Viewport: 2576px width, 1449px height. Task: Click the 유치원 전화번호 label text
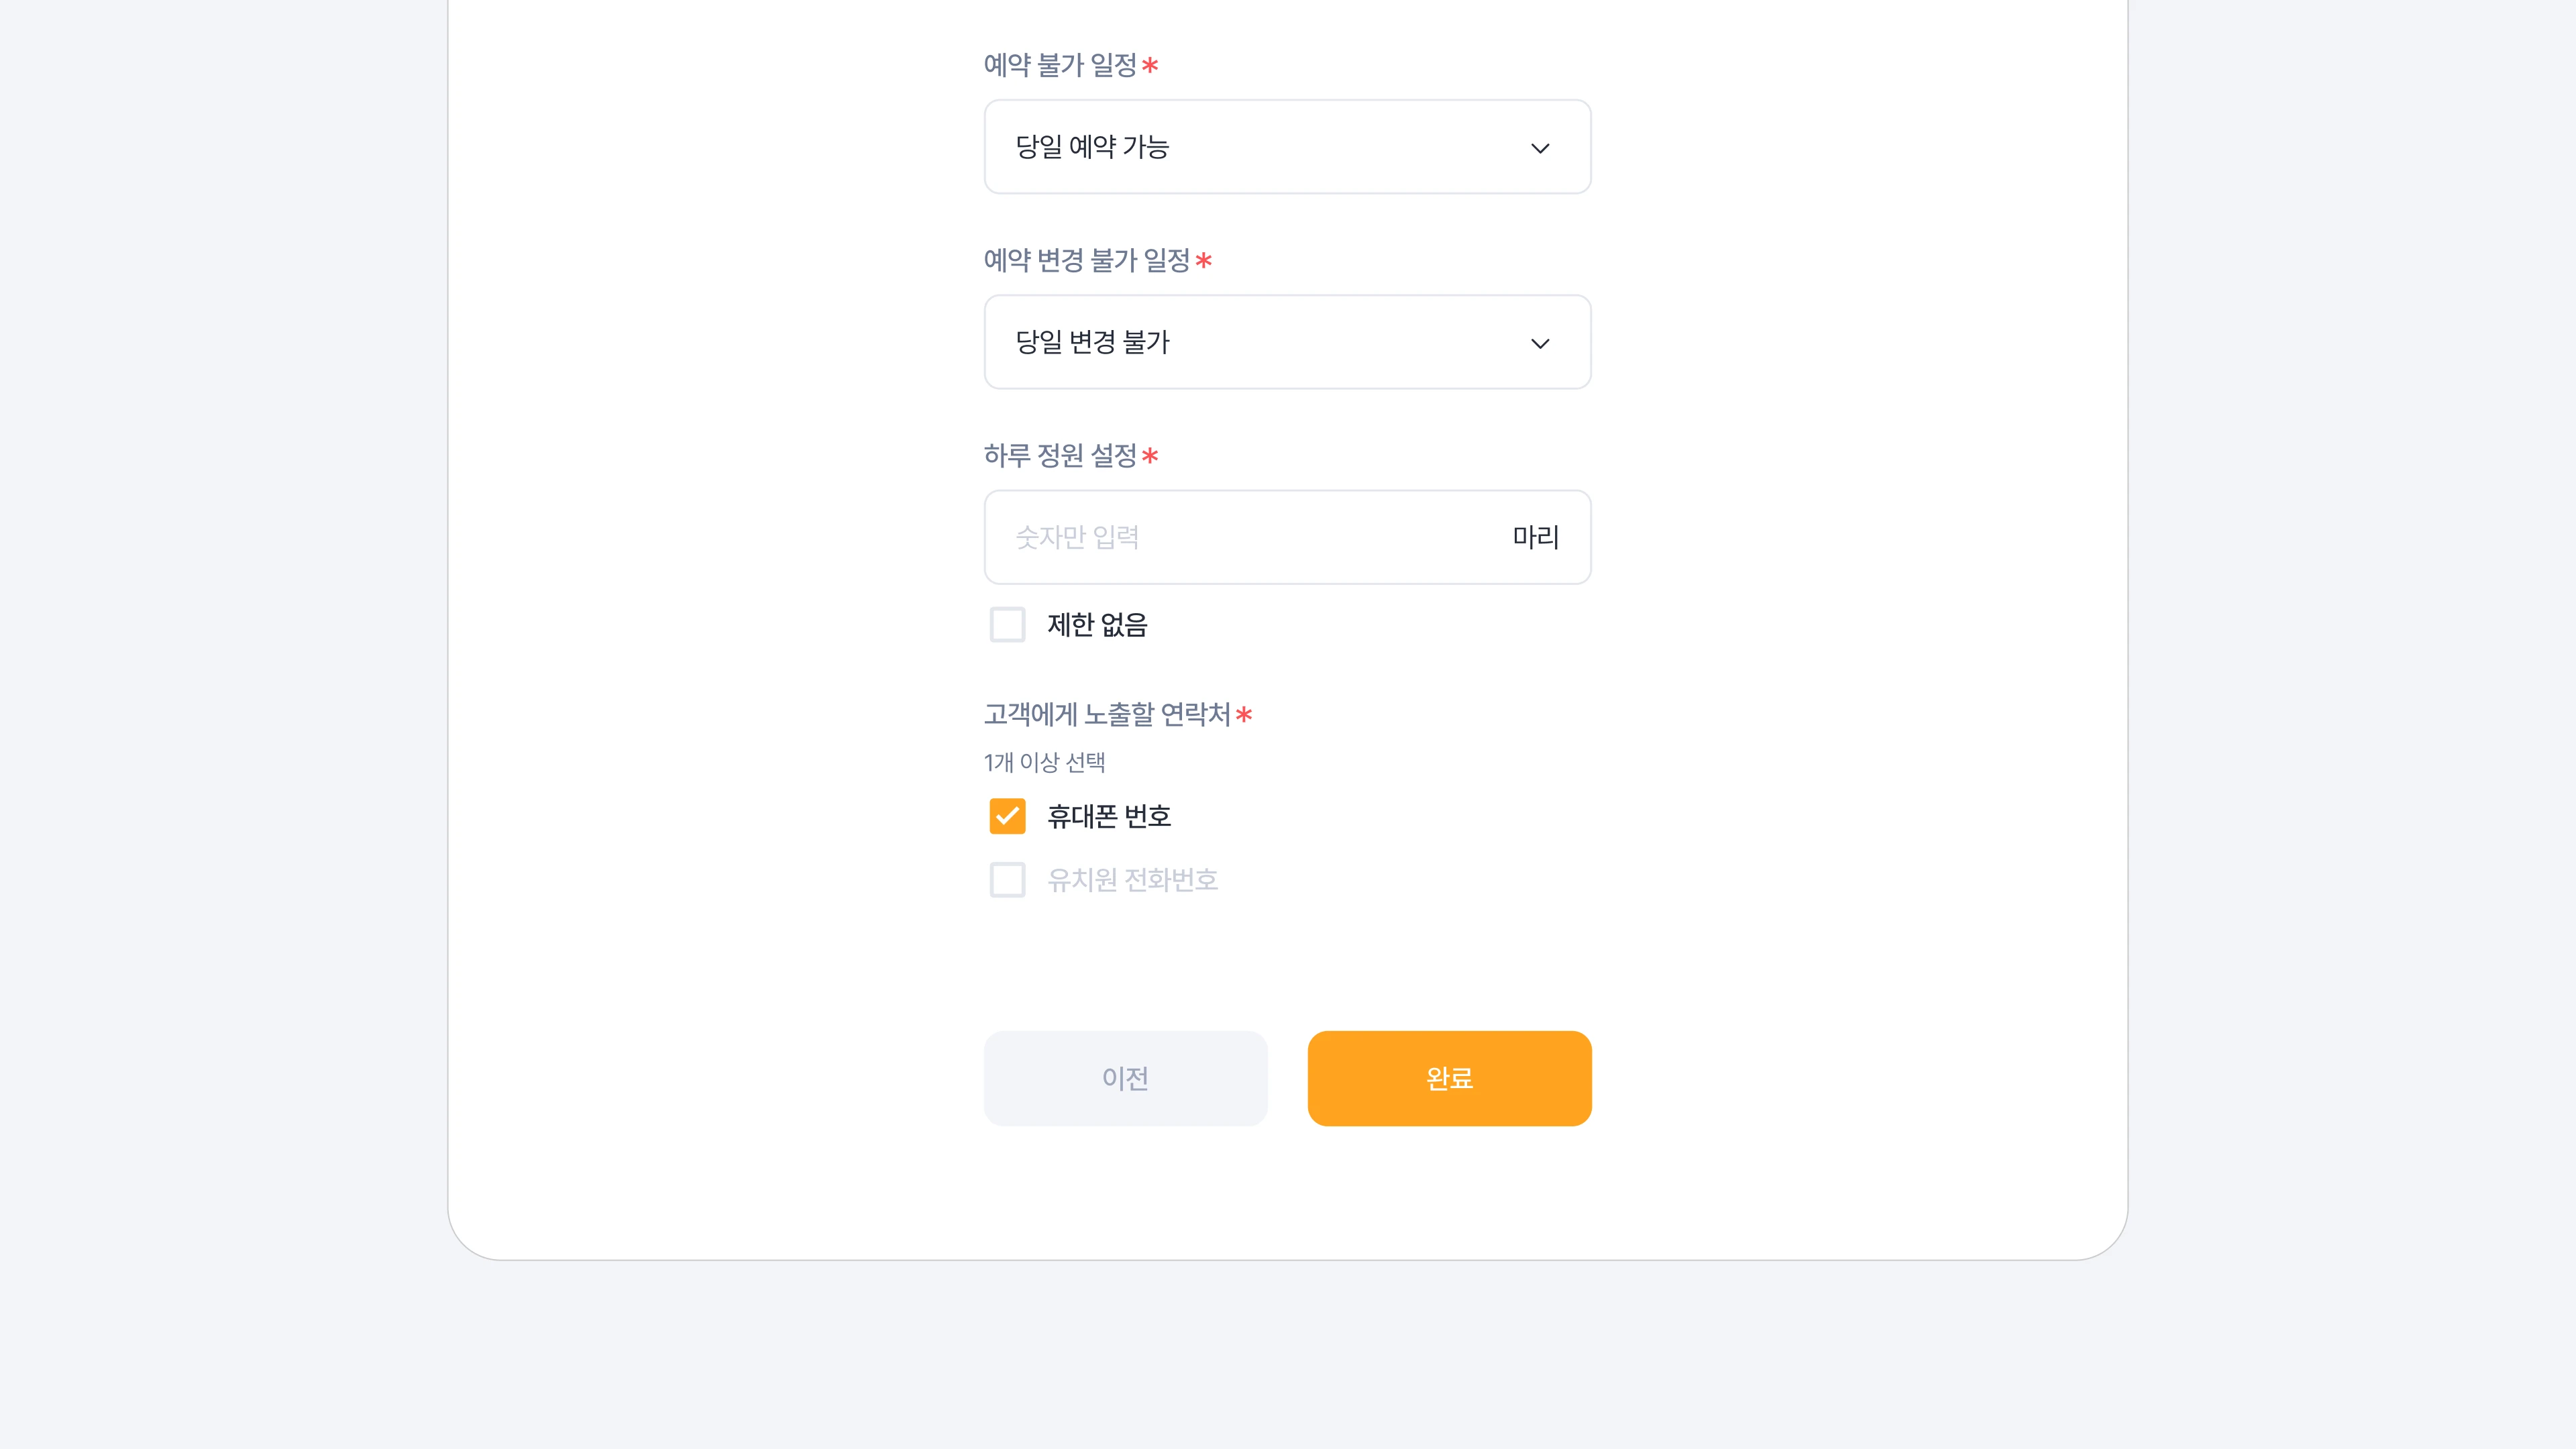[x=1132, y=880]
